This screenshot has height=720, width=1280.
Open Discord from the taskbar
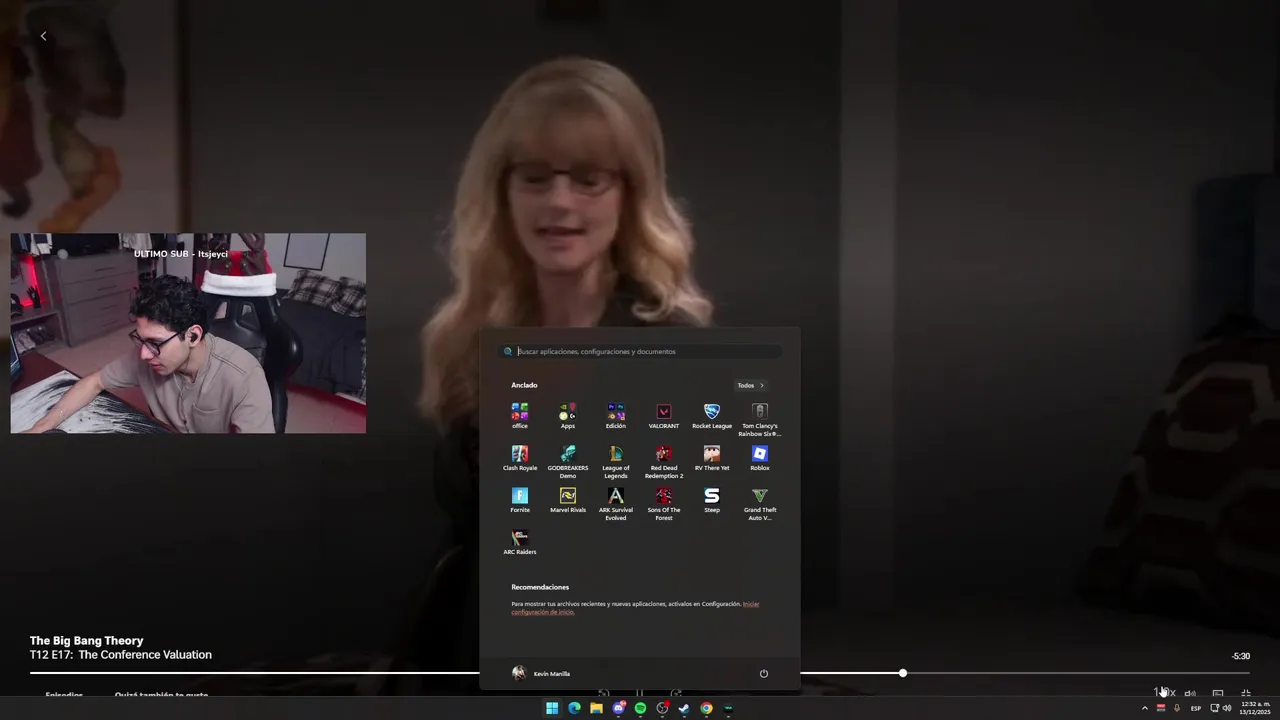tap(618, 708)
